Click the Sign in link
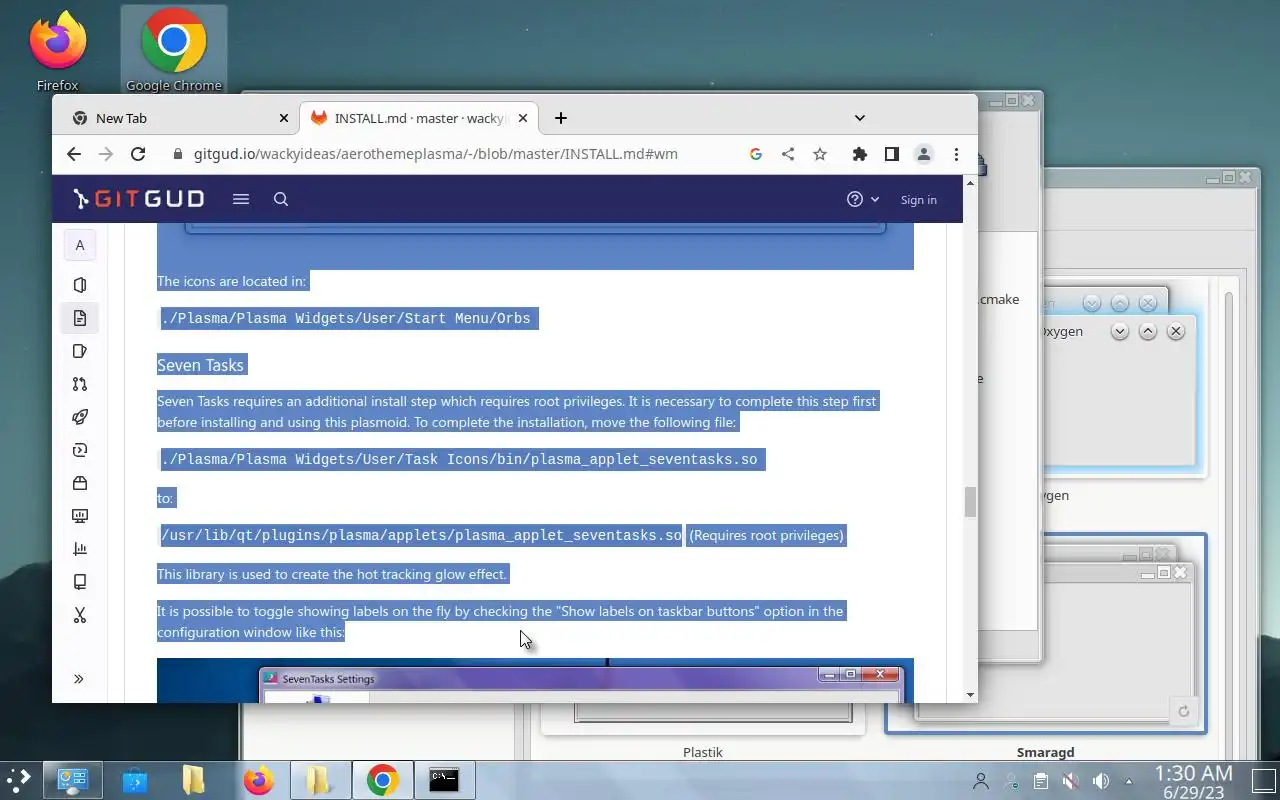Viewport: 1280px width, 800px height. 918,200
